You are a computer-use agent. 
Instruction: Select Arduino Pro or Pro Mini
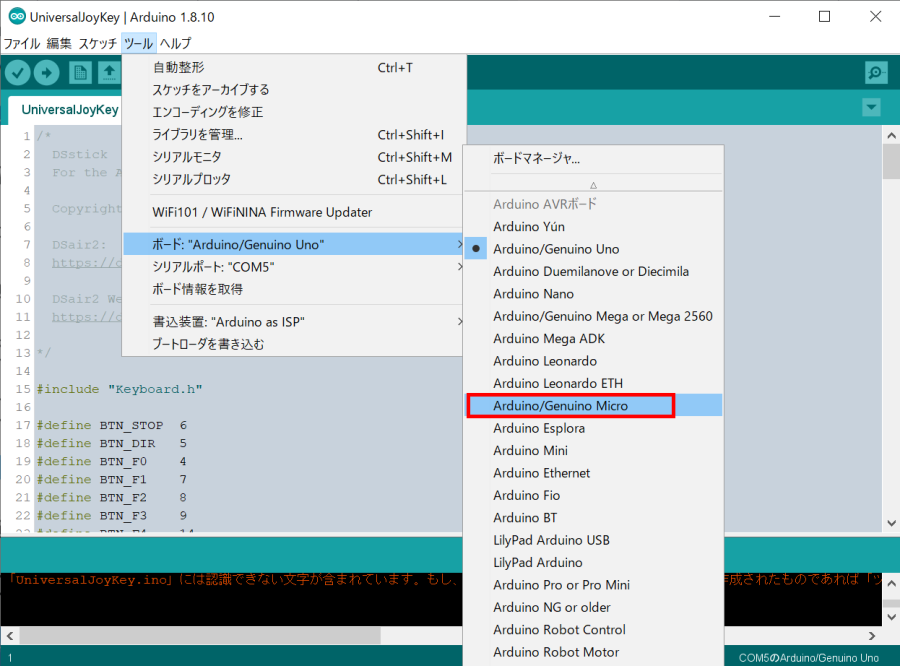pos(593,584)
